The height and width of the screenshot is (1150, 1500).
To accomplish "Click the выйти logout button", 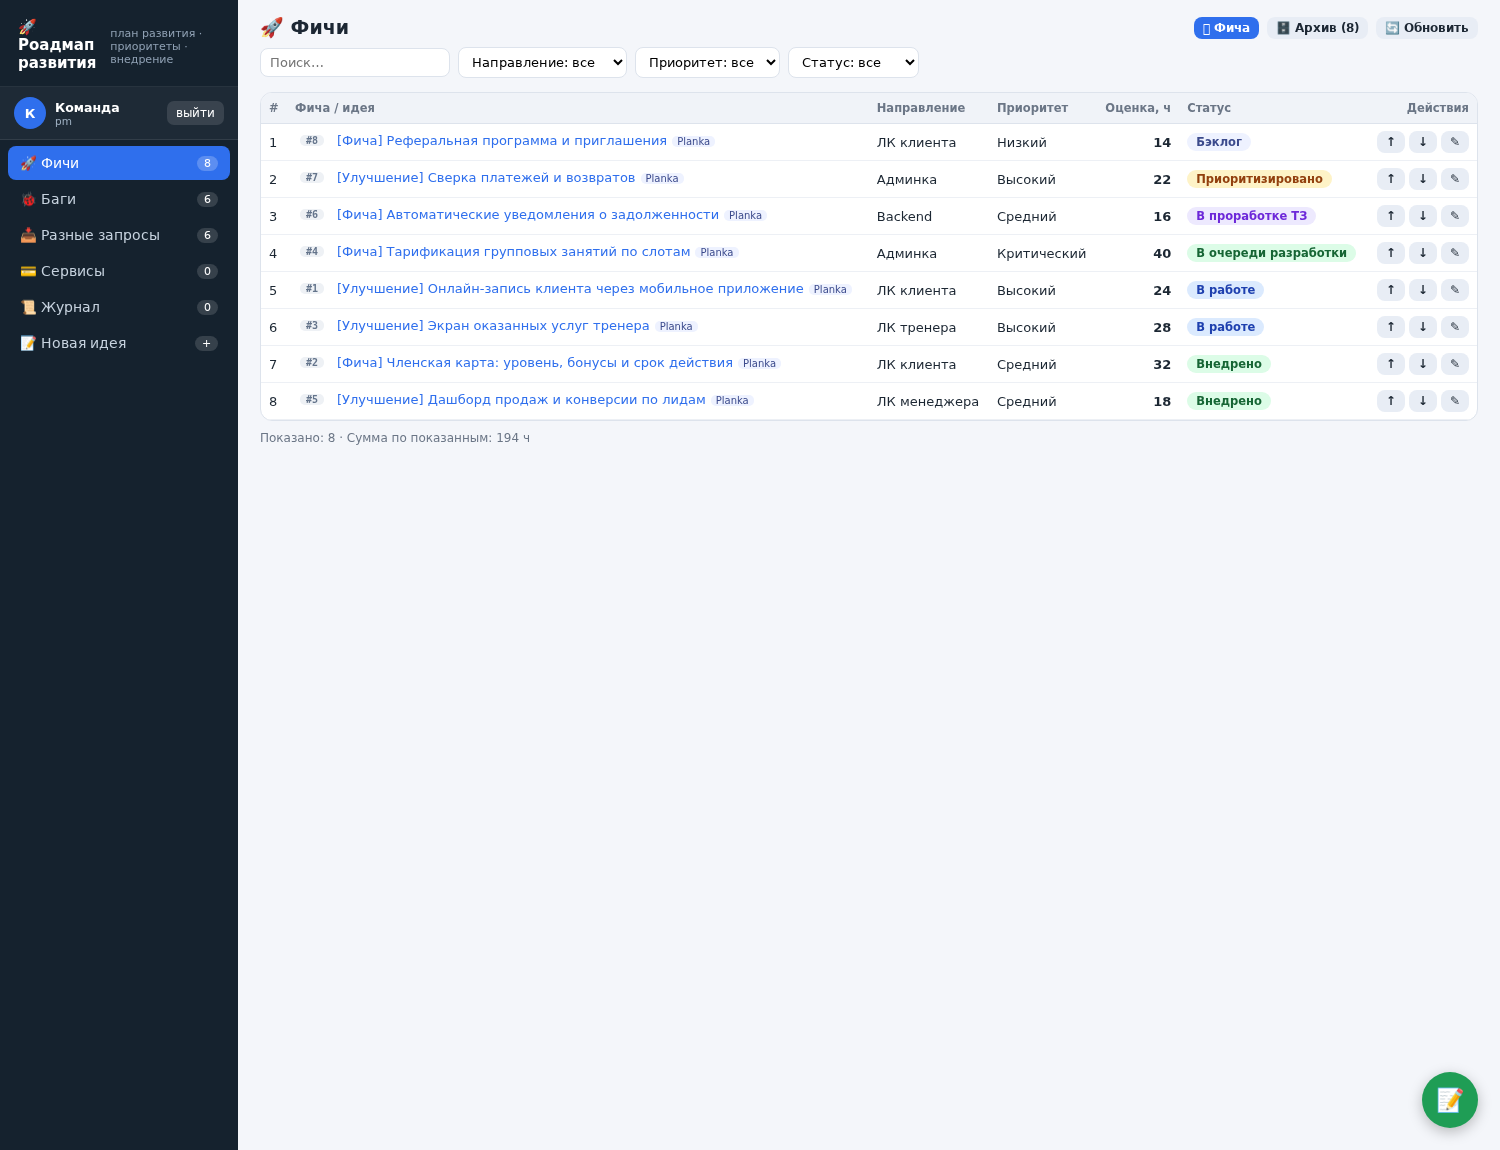I will 195,113.
